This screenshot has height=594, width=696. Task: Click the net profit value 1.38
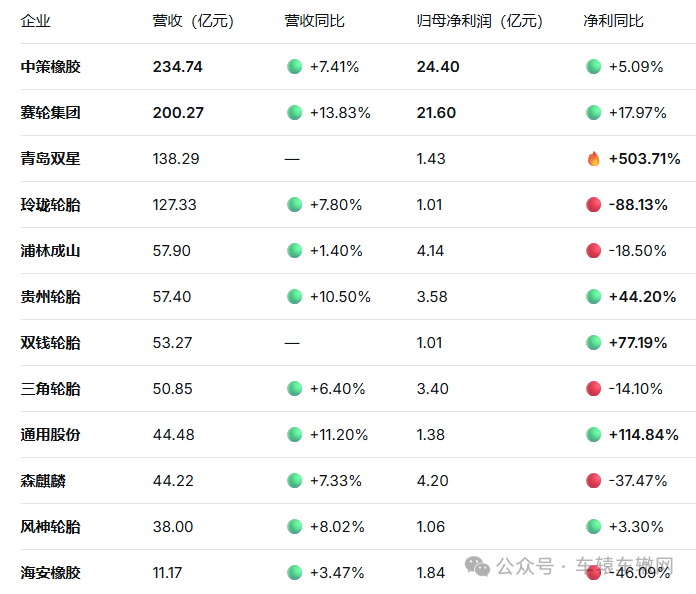click(431, 435)
